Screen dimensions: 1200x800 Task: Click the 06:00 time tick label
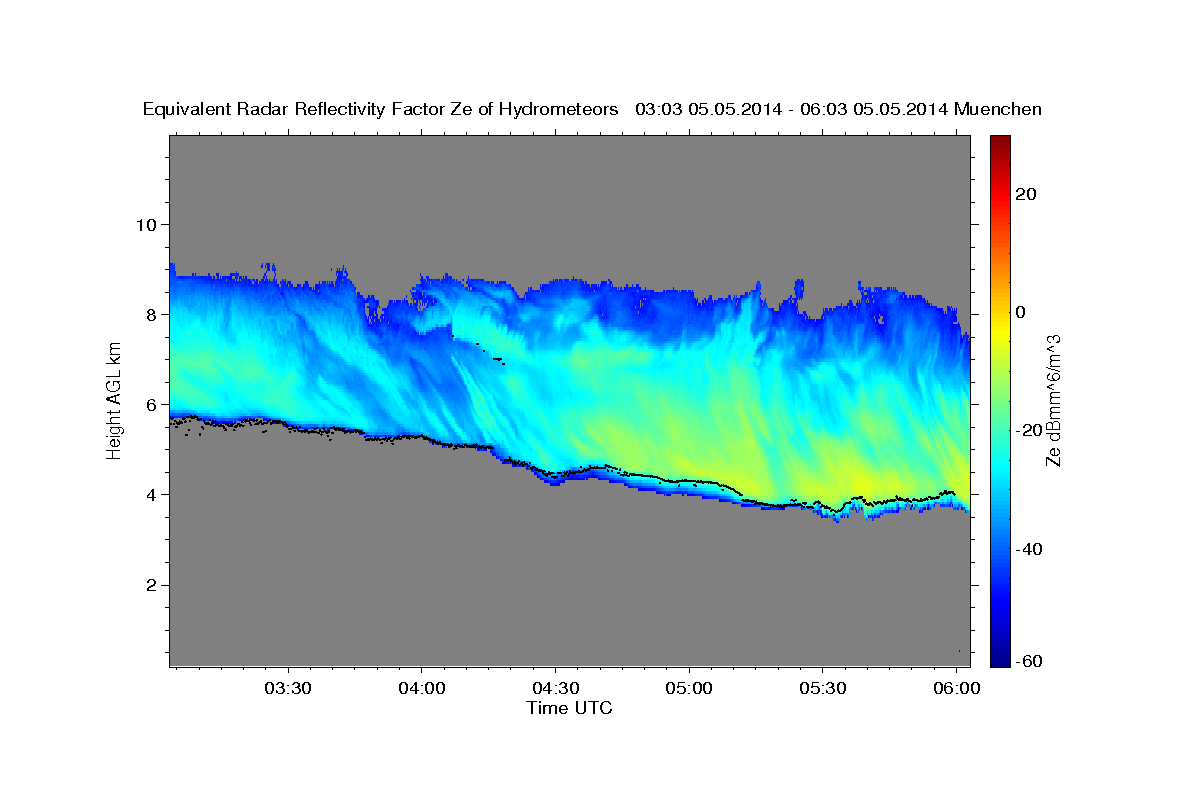(x=955, y=689)
